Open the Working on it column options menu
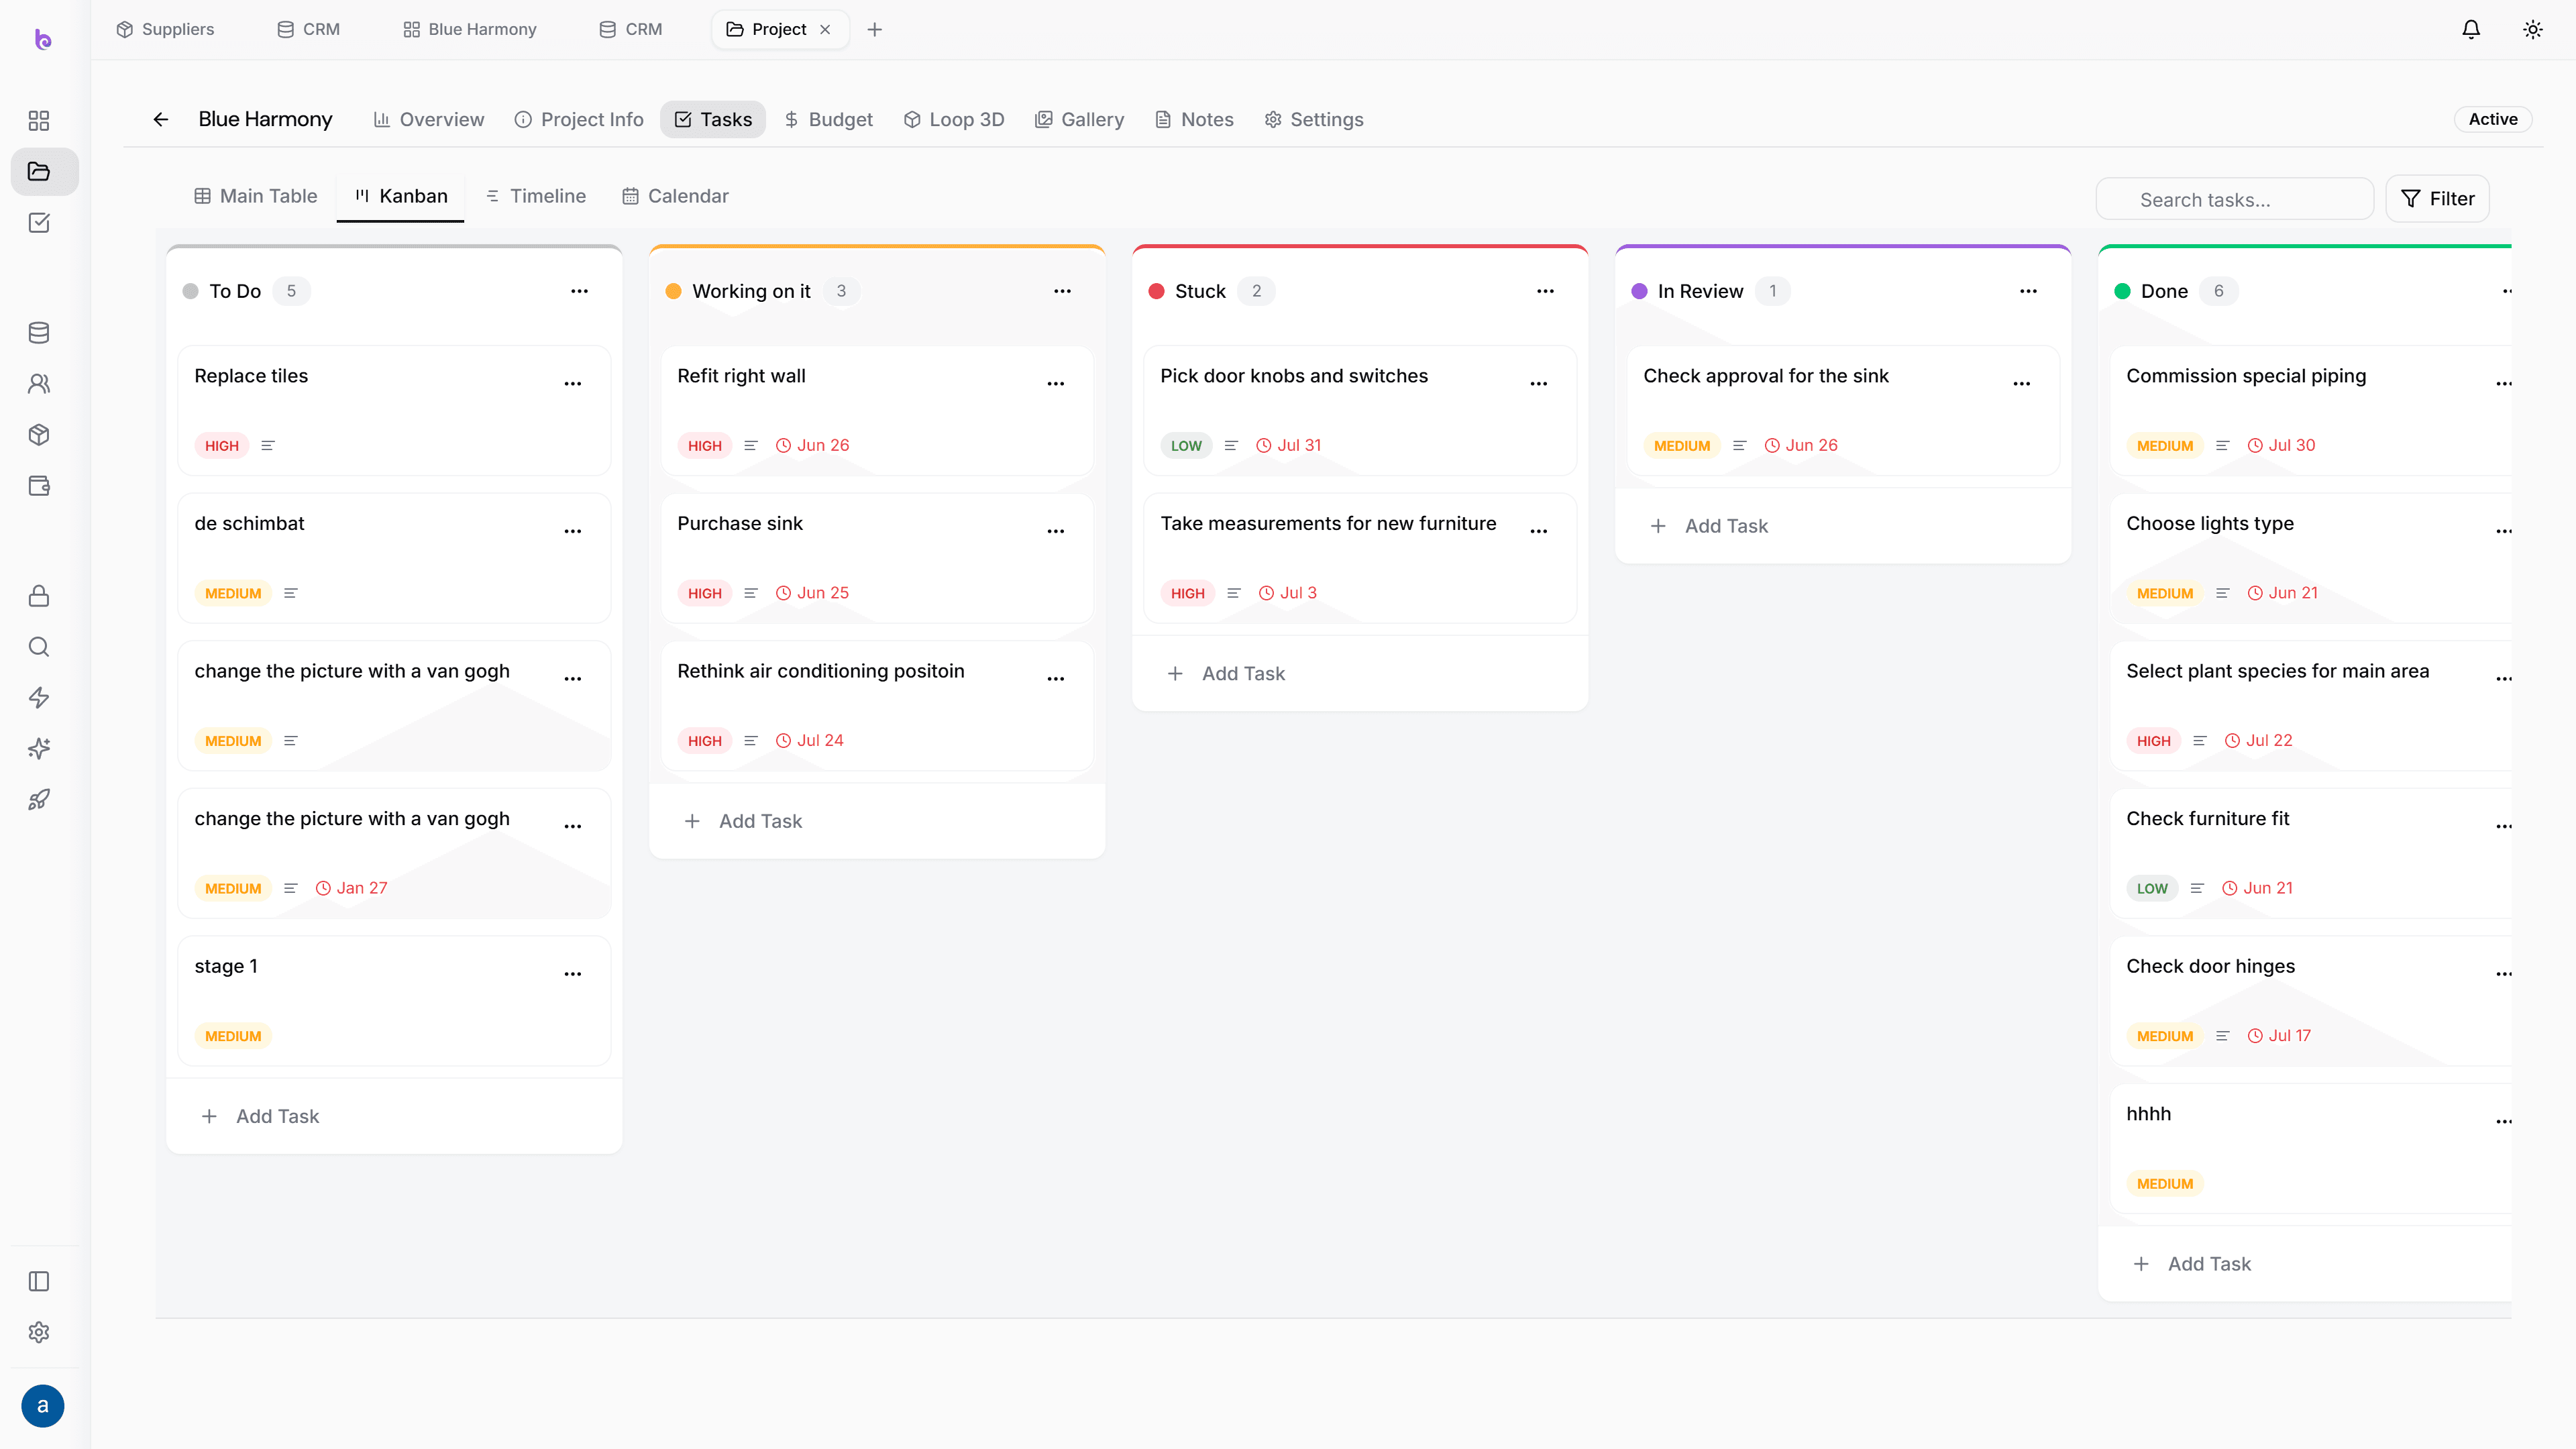2576x1449 pixels. tap(1063, 292)
